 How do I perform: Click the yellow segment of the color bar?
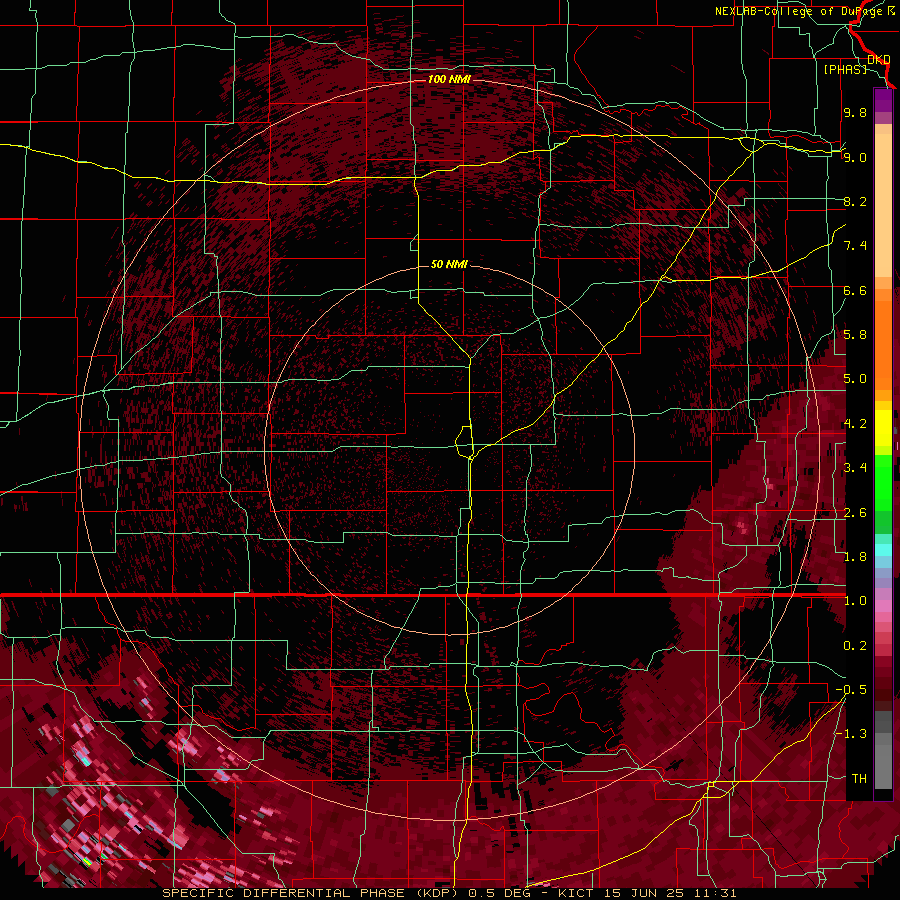tap(883, 428)
